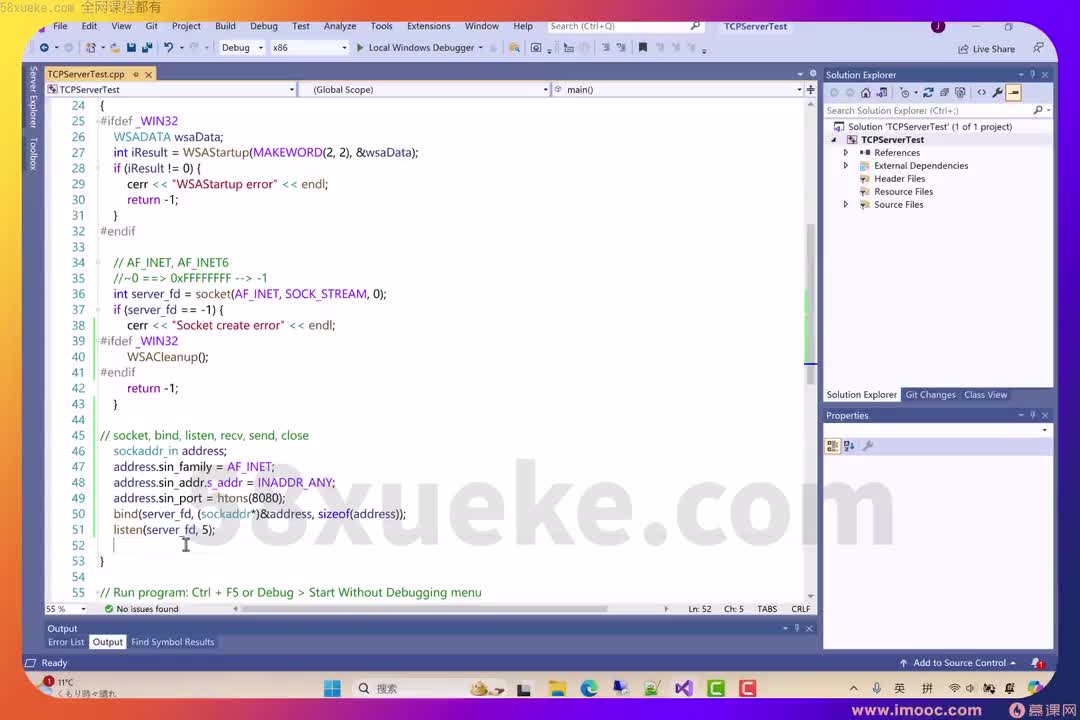Click the Find in Files icon

pos(514,48)
